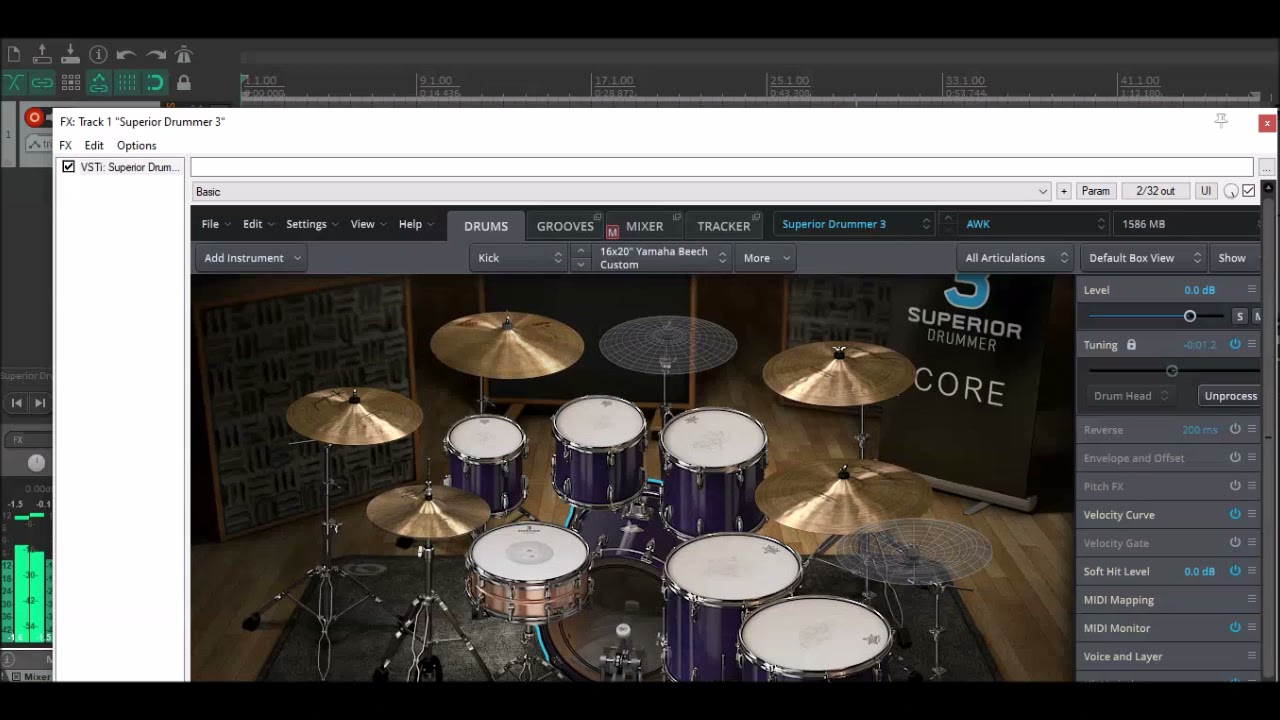Screen dimensions: 1280x720
Task: Toggle the Item Grouping link icon
Action: click(x=42, y=83)
